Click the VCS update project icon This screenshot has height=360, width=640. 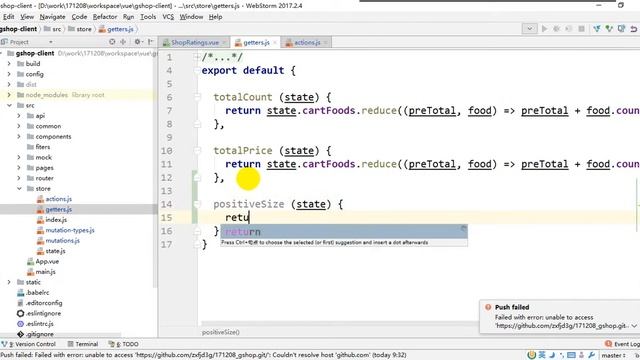597,29
